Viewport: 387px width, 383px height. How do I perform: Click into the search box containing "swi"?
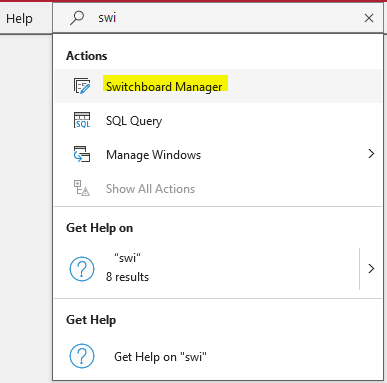click(218, 18)
